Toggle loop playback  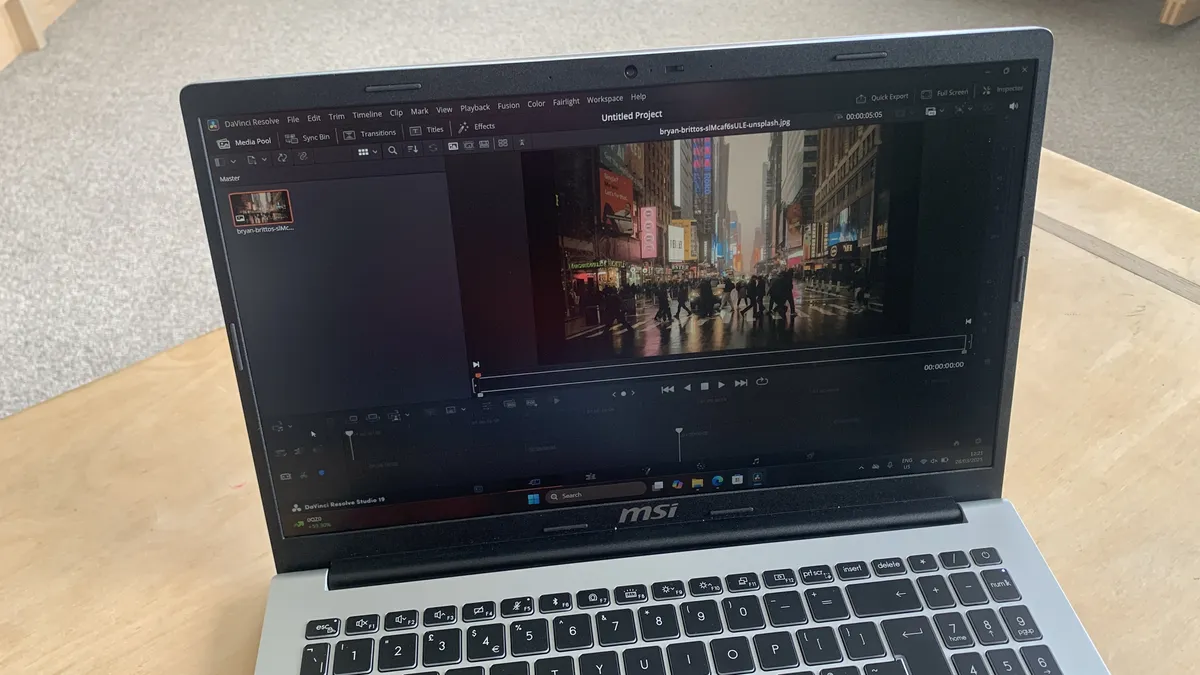pos(762,381)
